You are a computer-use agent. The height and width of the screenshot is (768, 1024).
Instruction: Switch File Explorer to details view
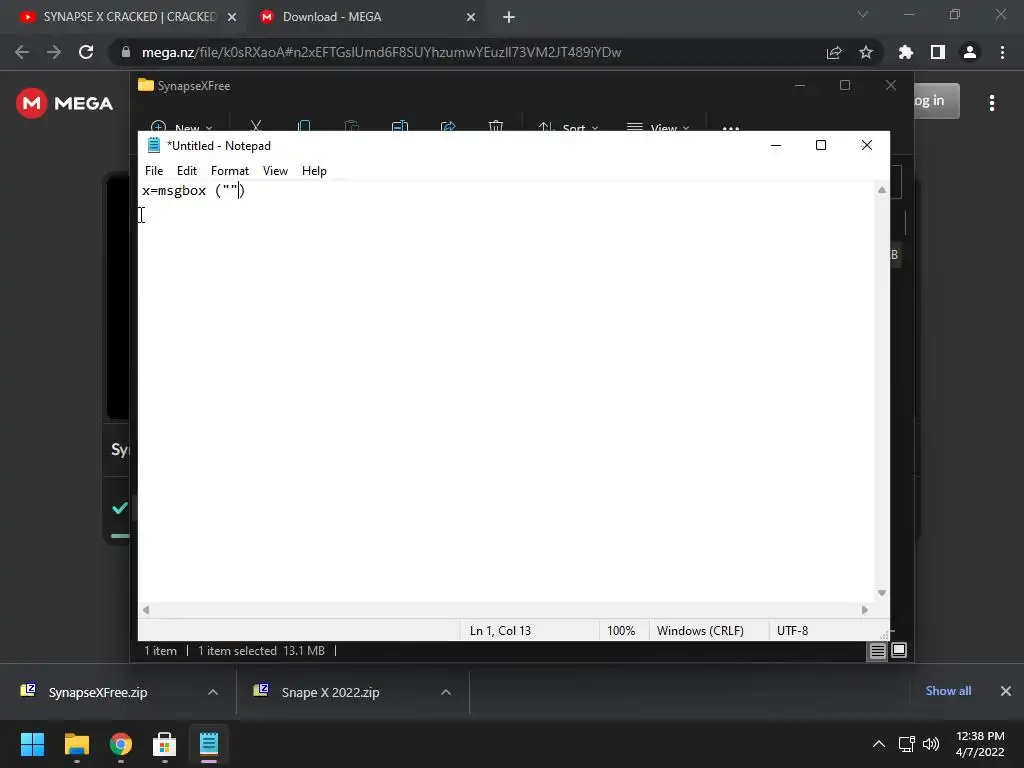point(877,651)
